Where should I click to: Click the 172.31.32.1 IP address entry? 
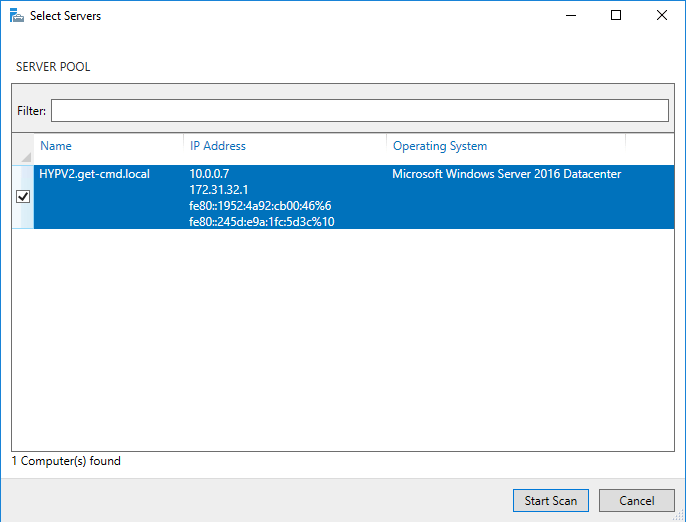point(219,189)
